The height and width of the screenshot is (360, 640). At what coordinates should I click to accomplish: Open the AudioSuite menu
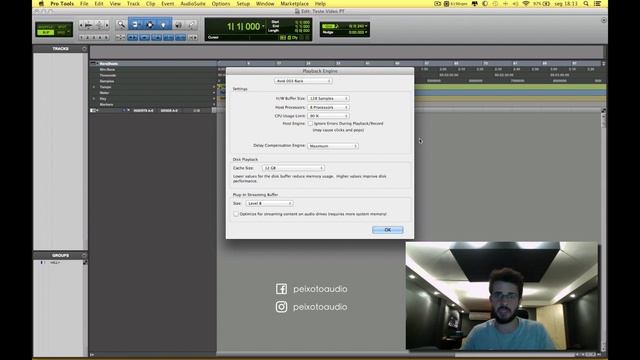click(193, 4)
